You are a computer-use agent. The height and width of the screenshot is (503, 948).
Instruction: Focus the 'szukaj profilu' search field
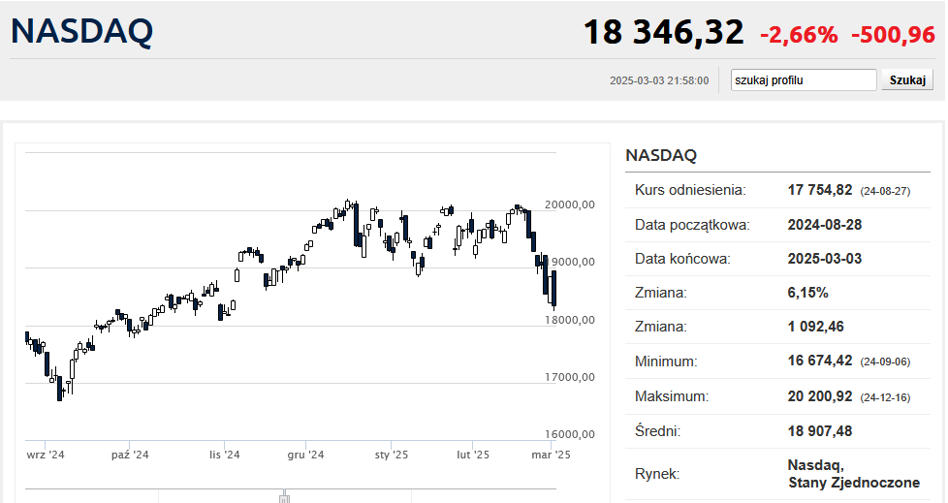pyautogui.click(x=803, y=80)
